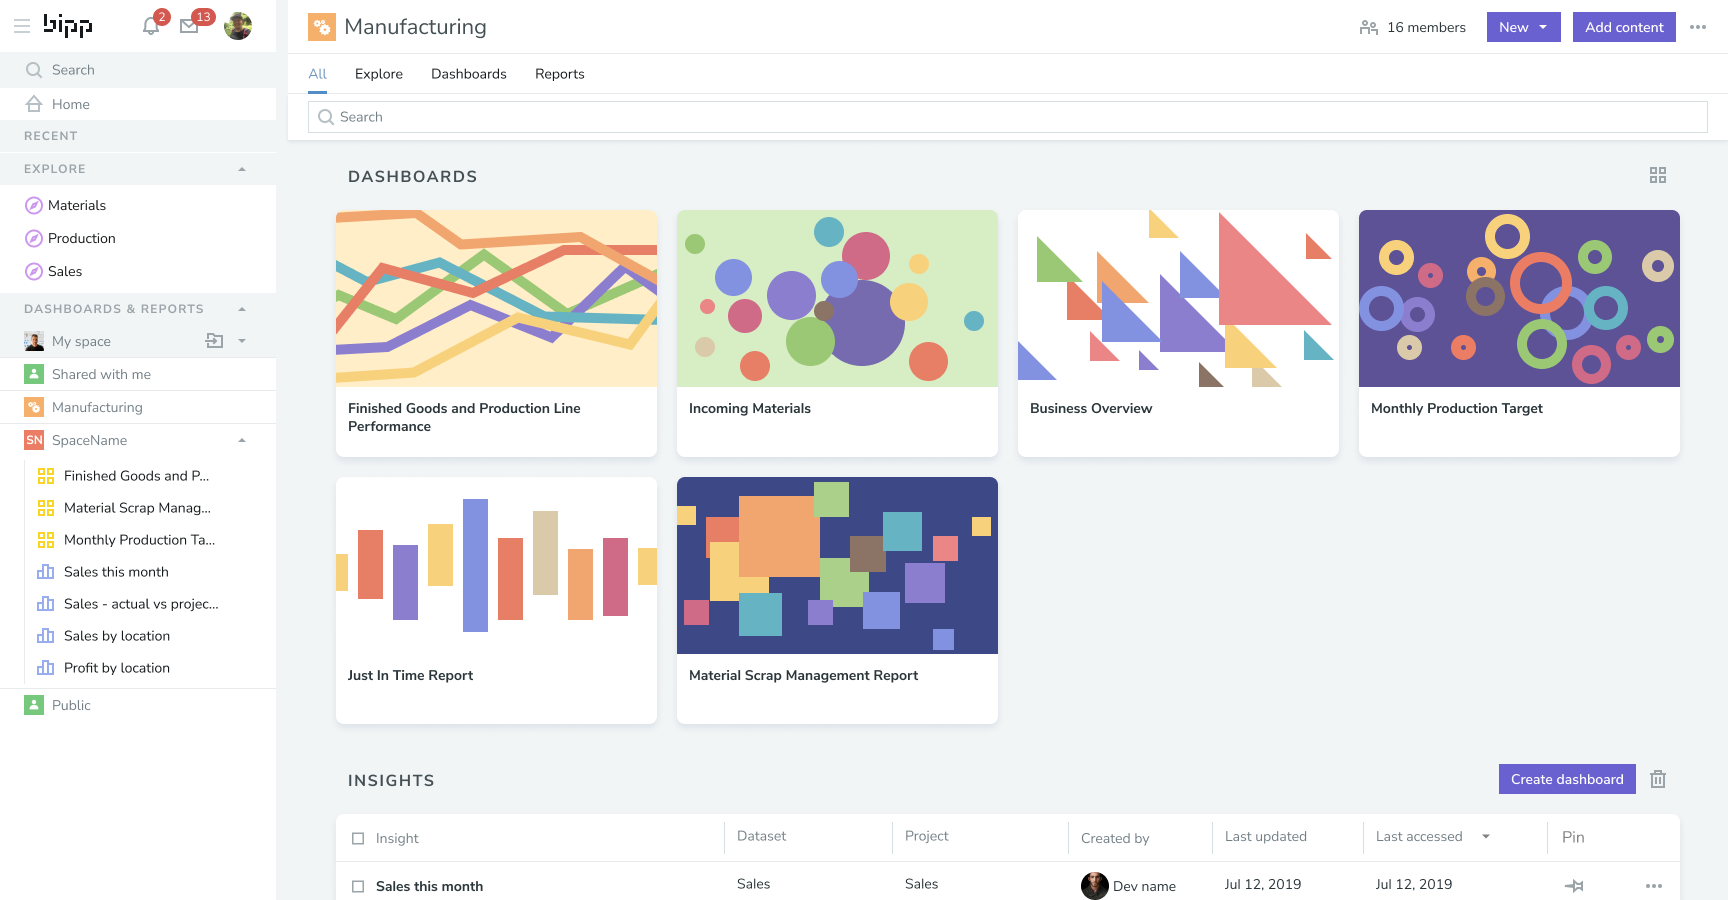
Task: Click the hamburger menu icon
Action: 22,26
